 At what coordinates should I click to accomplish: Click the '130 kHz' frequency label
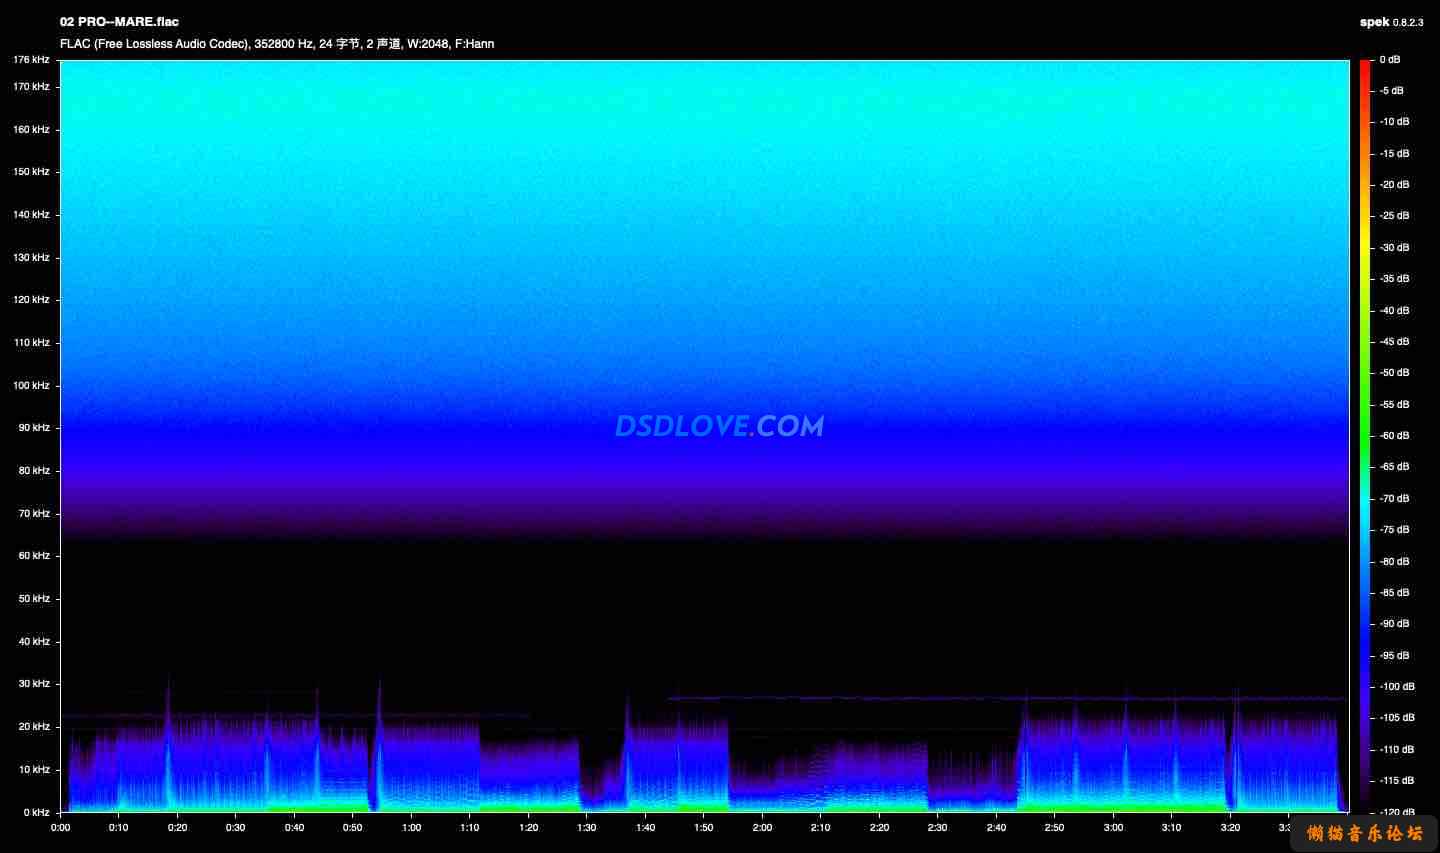point(31,258)
